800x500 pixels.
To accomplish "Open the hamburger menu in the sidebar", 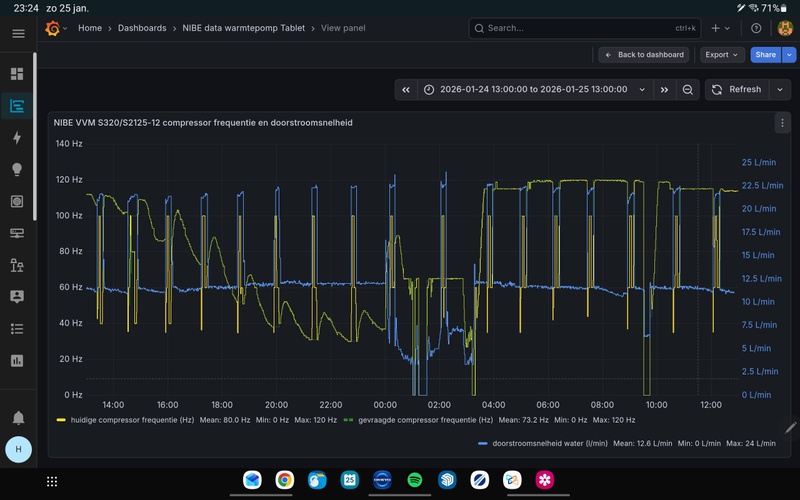I will coord(18,34).
